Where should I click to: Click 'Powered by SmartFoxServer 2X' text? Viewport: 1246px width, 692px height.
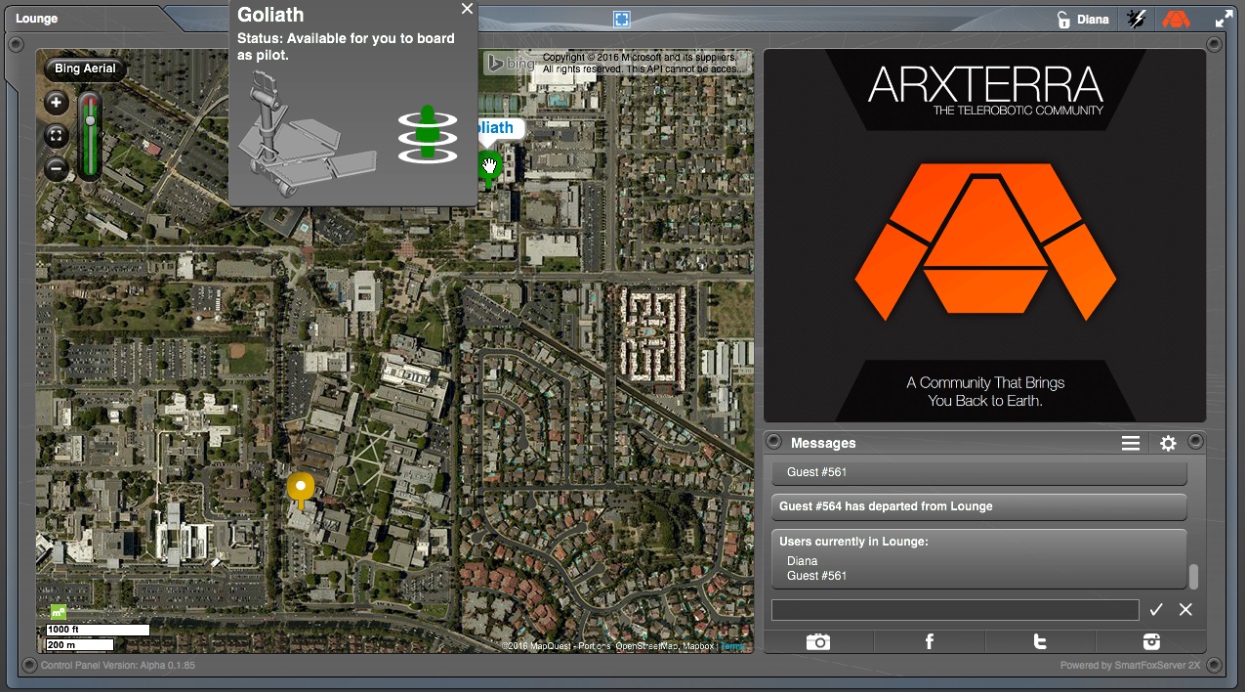click(1130, 666)
